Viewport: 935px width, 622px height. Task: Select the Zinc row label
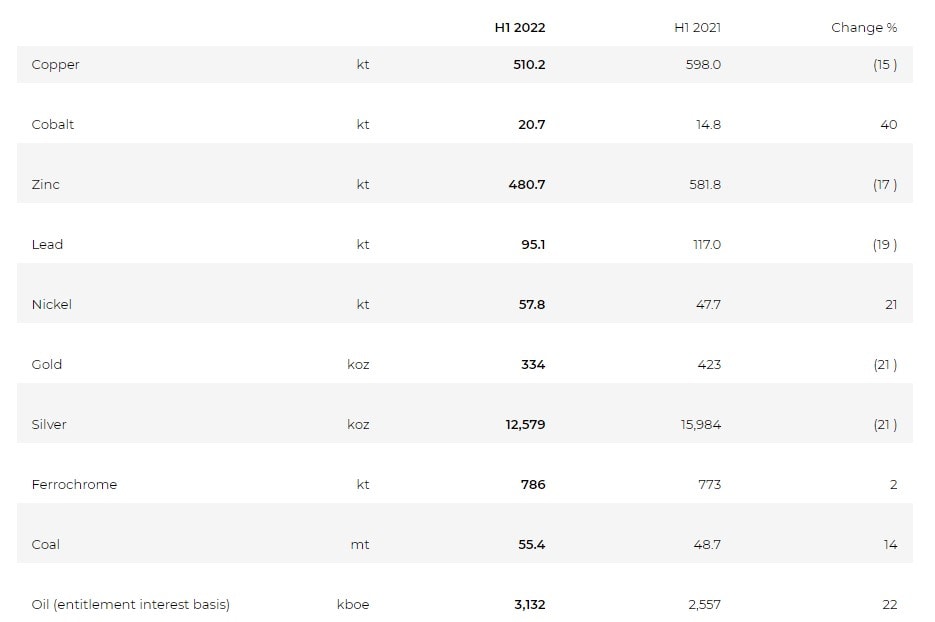(45, 185)
